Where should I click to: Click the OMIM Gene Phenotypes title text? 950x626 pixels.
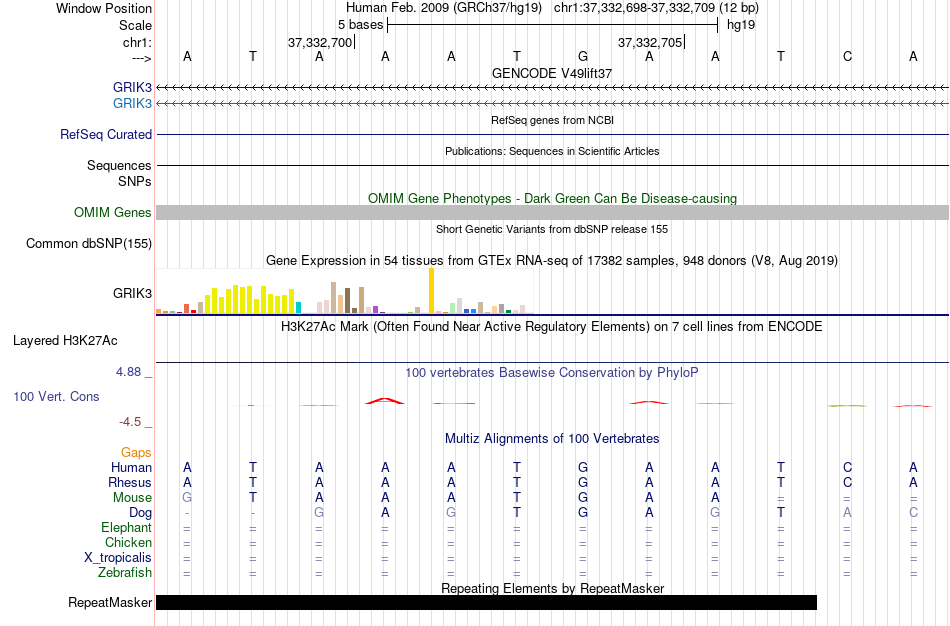[553, 198]
